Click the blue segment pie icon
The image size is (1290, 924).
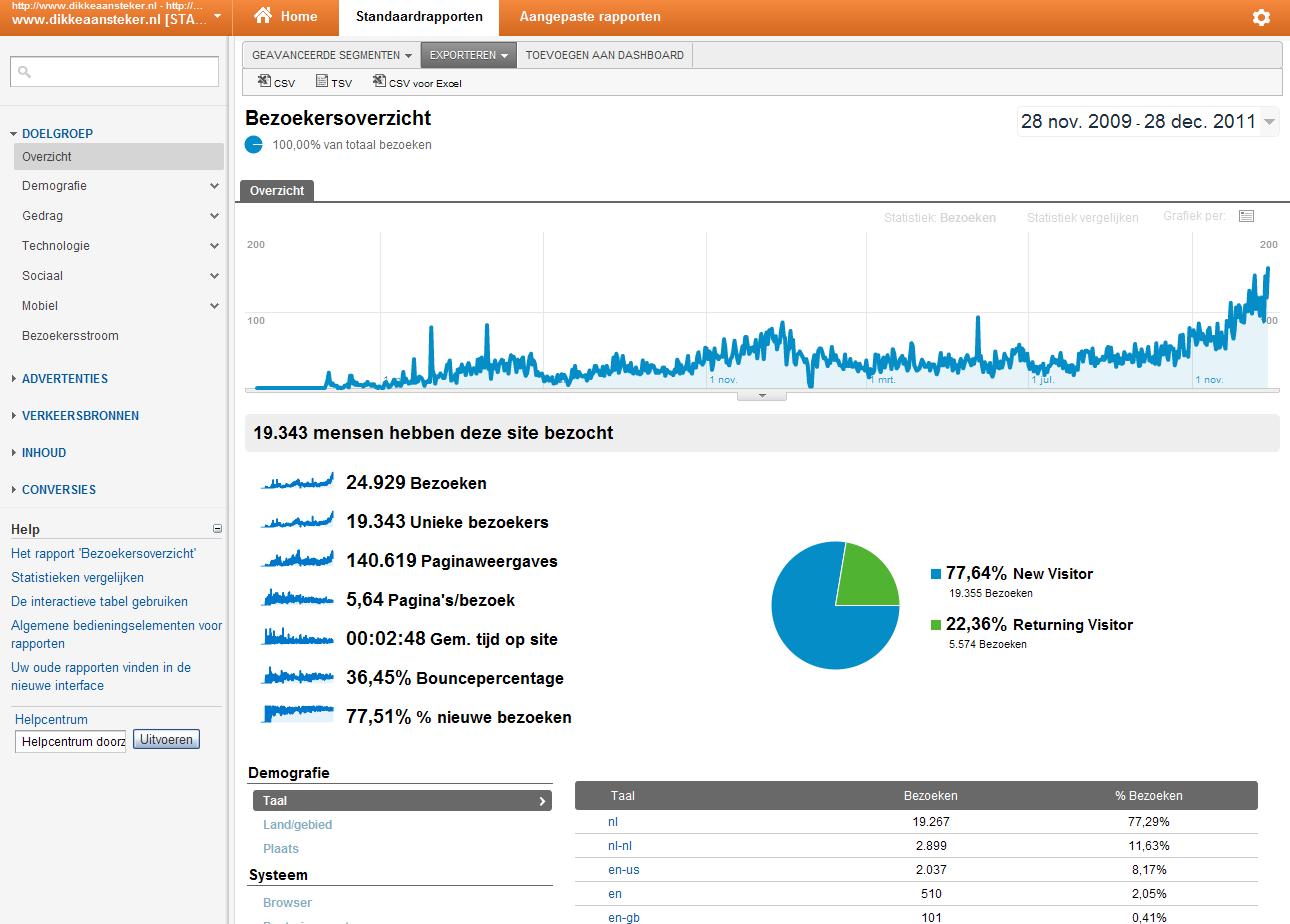click(254, 145)
